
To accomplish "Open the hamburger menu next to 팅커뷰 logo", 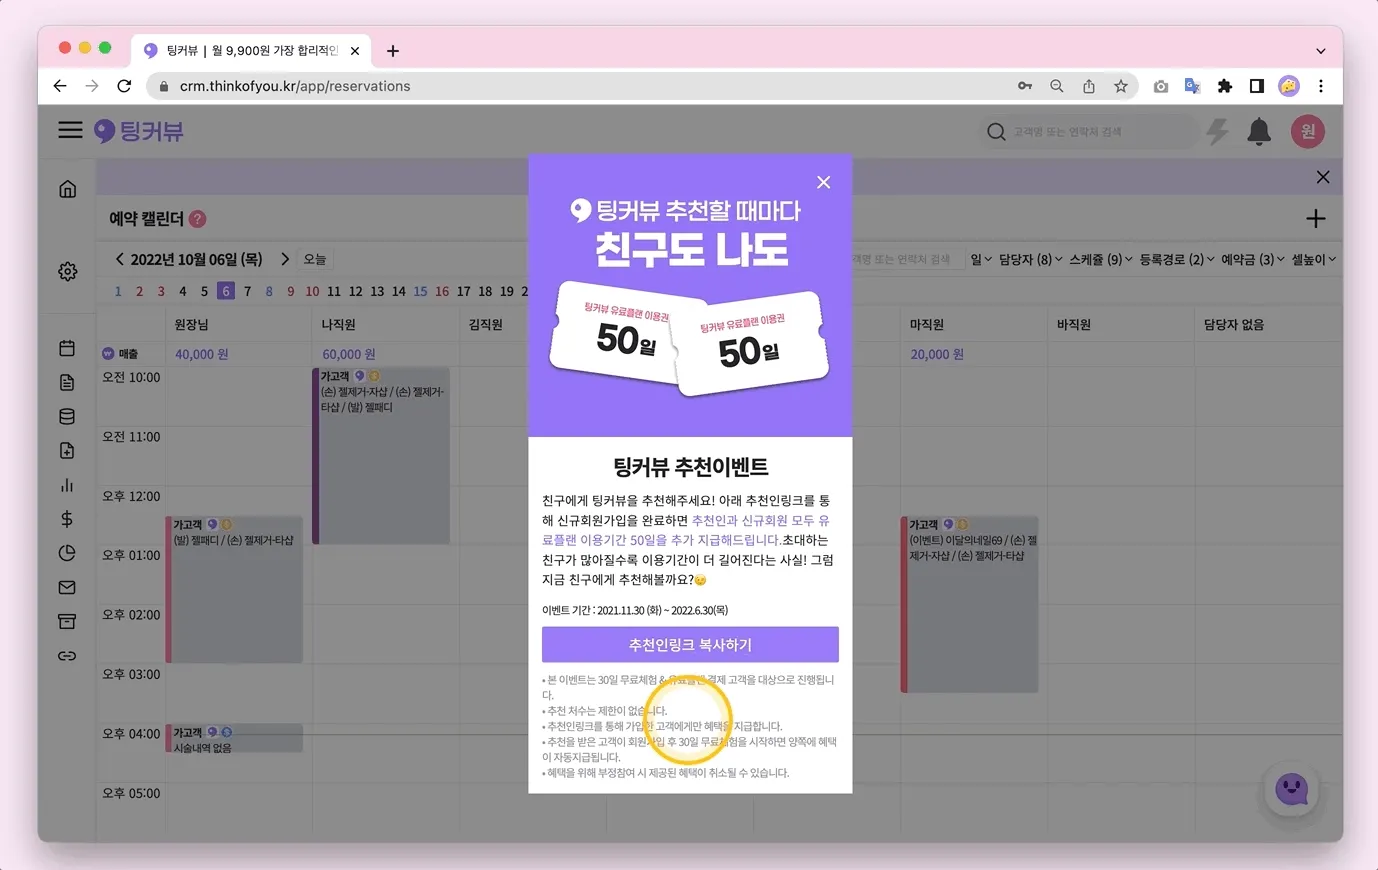I will pos(70,131).
